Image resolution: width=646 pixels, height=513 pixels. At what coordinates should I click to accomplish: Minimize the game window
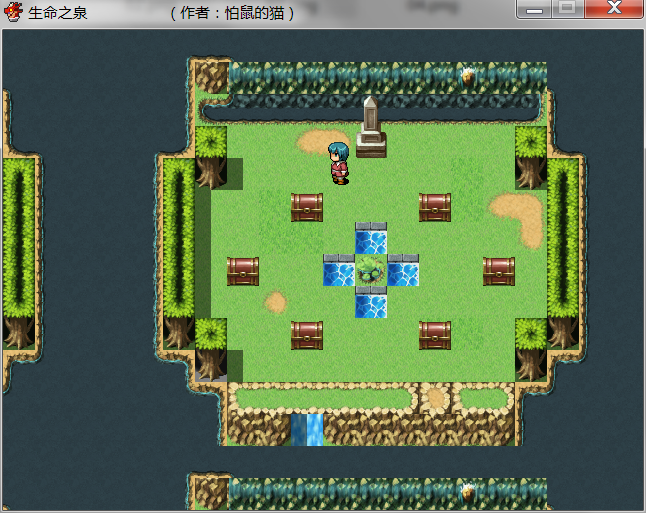coord(534,9)
